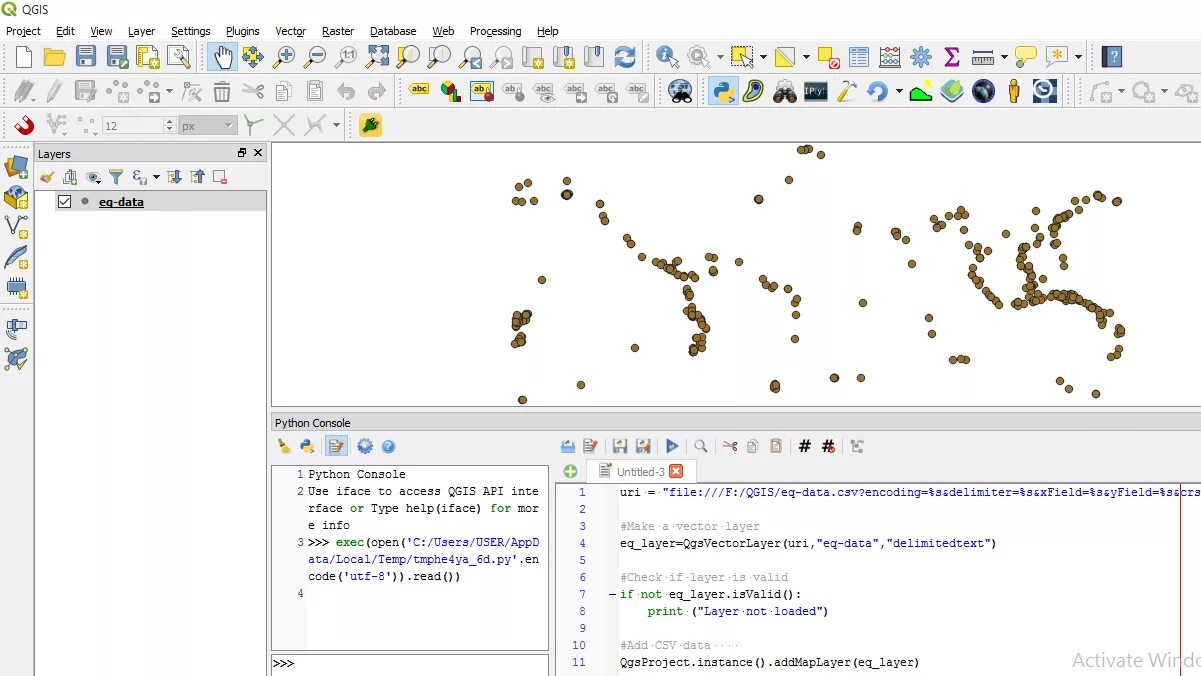Click the Open Layer Styling panel brush icon
This screenshot has width=1201, height=676.
pyautogui.click(x=46, y=177)
